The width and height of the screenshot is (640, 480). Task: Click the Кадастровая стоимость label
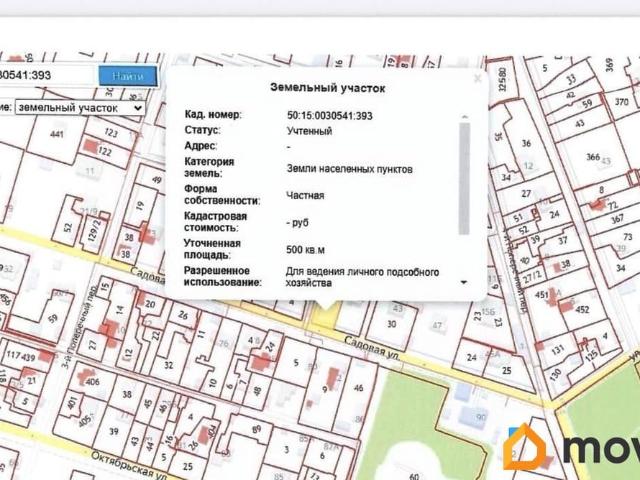[x=216, y=222]
